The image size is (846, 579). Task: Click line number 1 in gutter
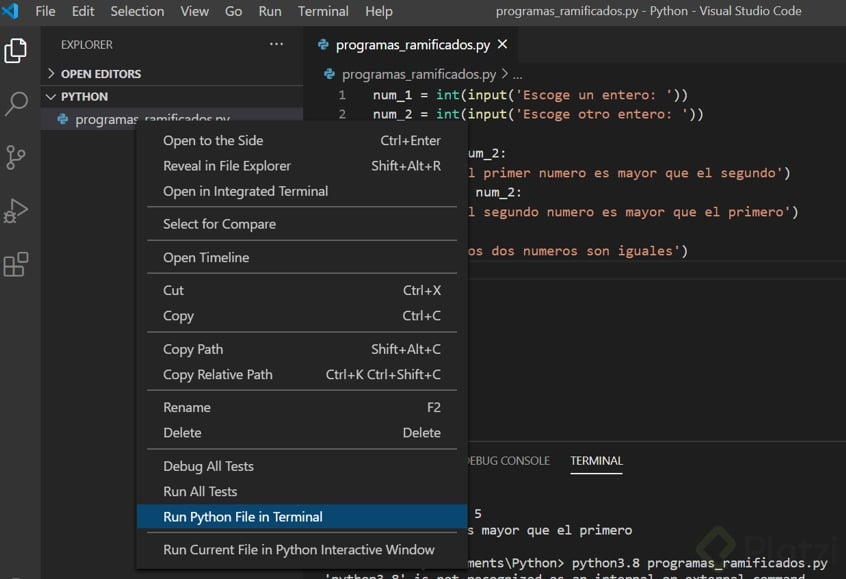(342, 95)
